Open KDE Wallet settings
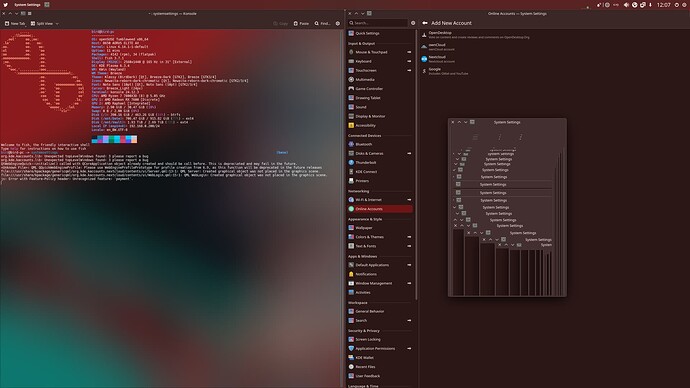This screenshot has height=388, width=690. click(x=380, y=358)
